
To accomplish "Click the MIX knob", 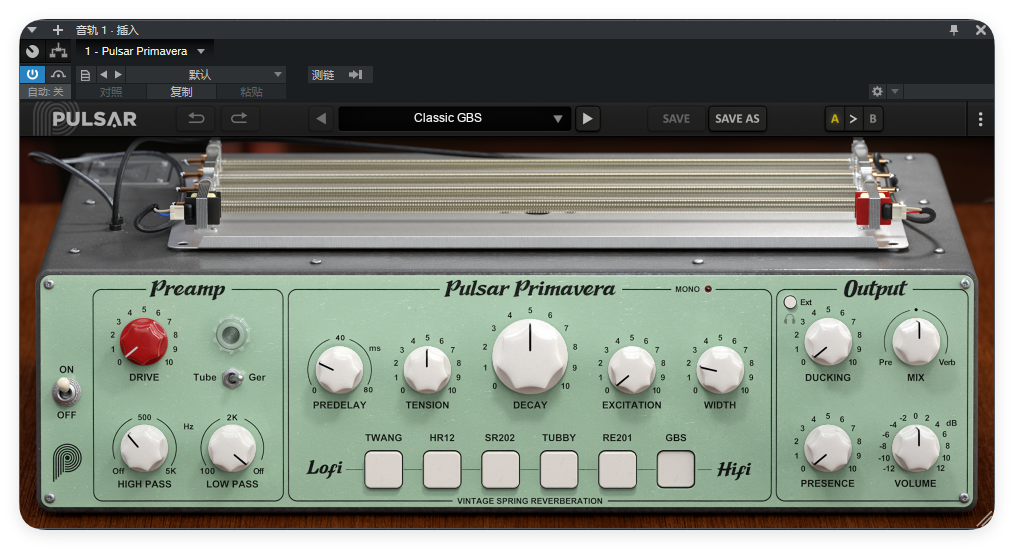I will (916, 341).
